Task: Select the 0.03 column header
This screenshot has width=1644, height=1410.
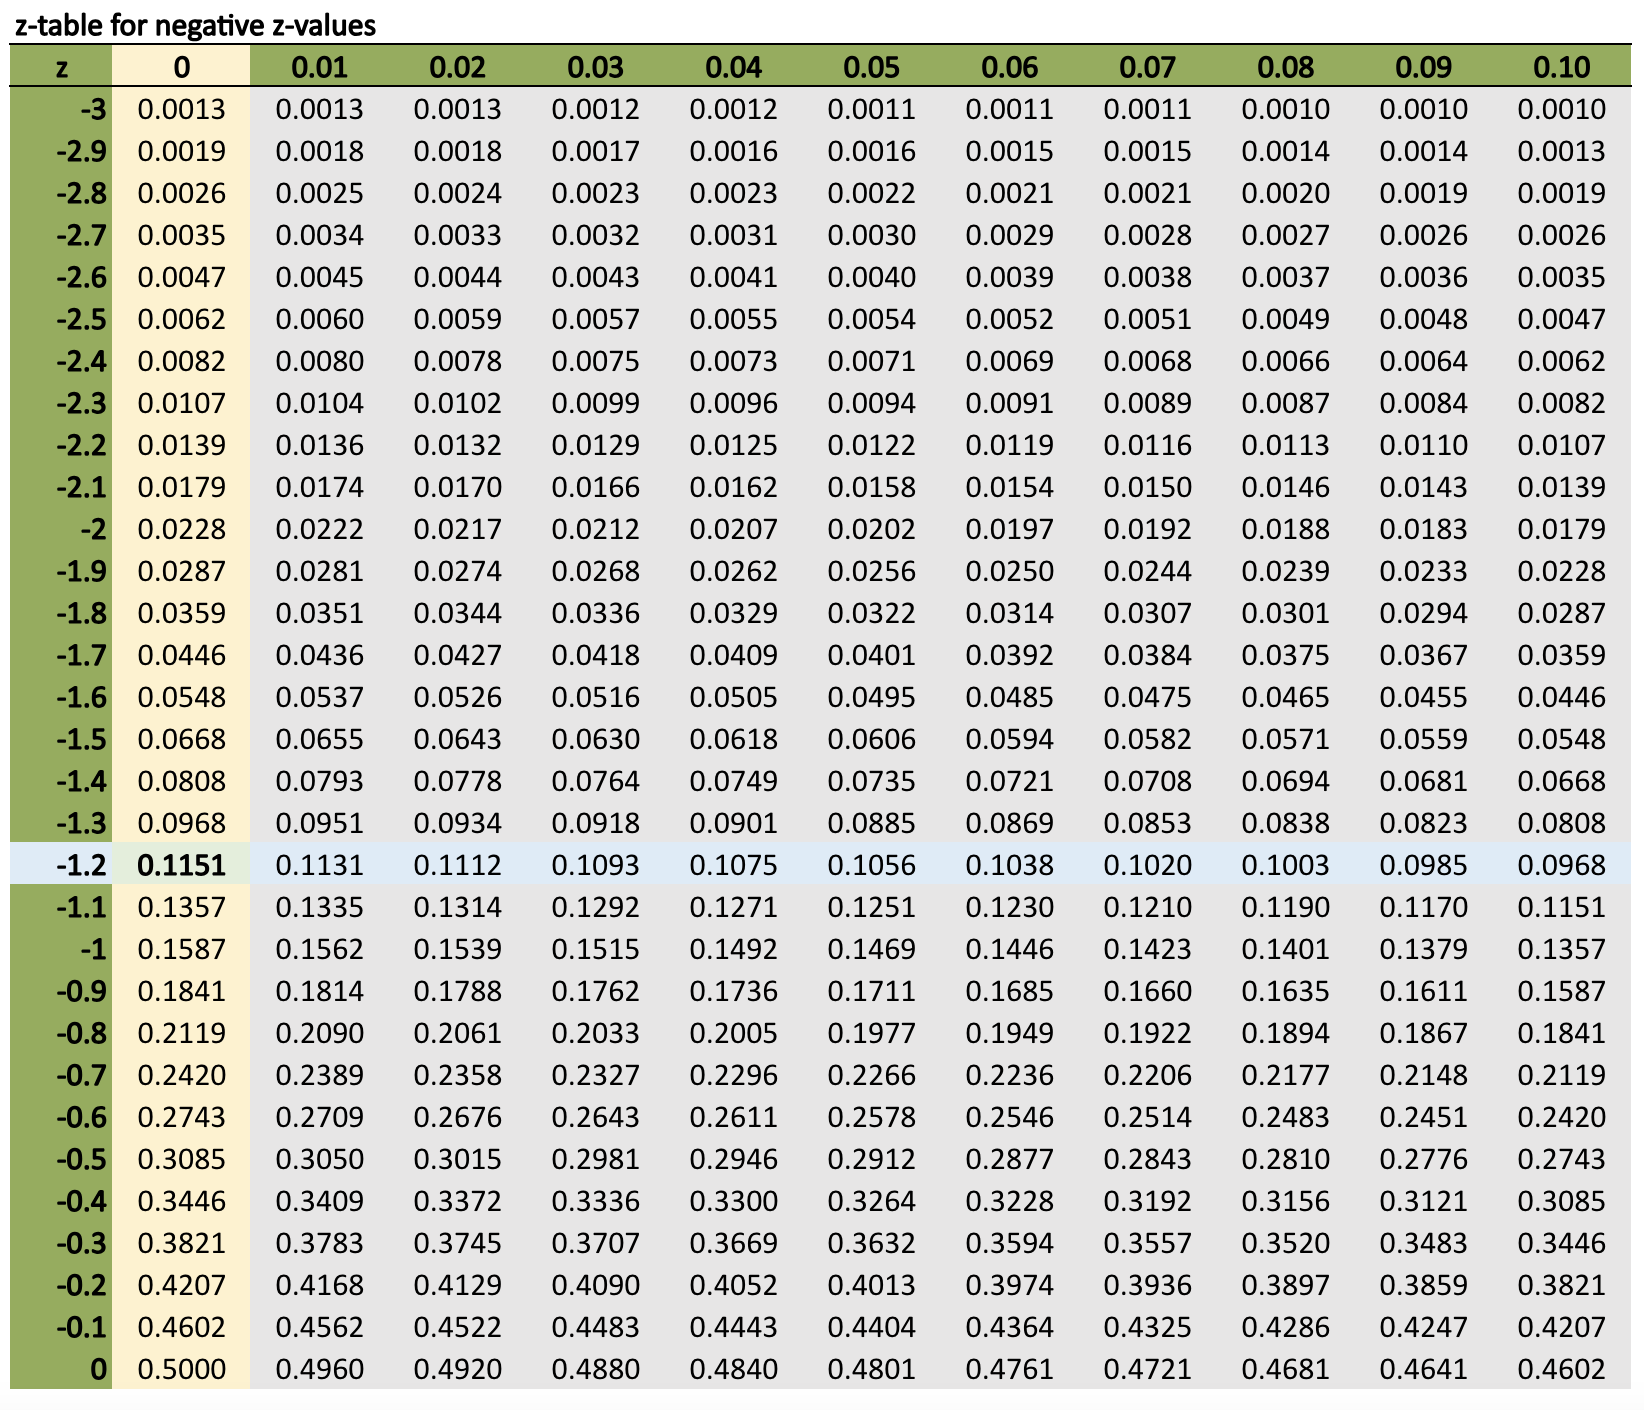Action: tap(595, 67)
